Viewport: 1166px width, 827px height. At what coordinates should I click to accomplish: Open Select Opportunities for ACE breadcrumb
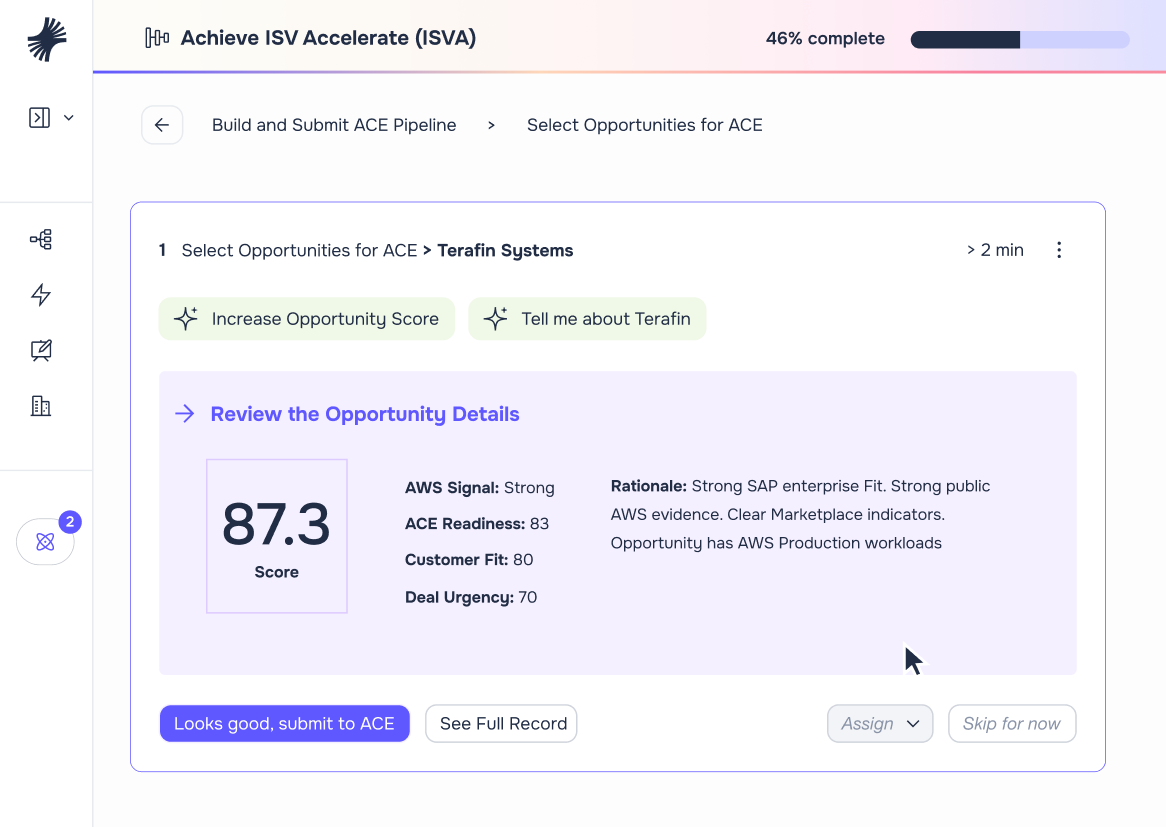click(x=645, y=125)
